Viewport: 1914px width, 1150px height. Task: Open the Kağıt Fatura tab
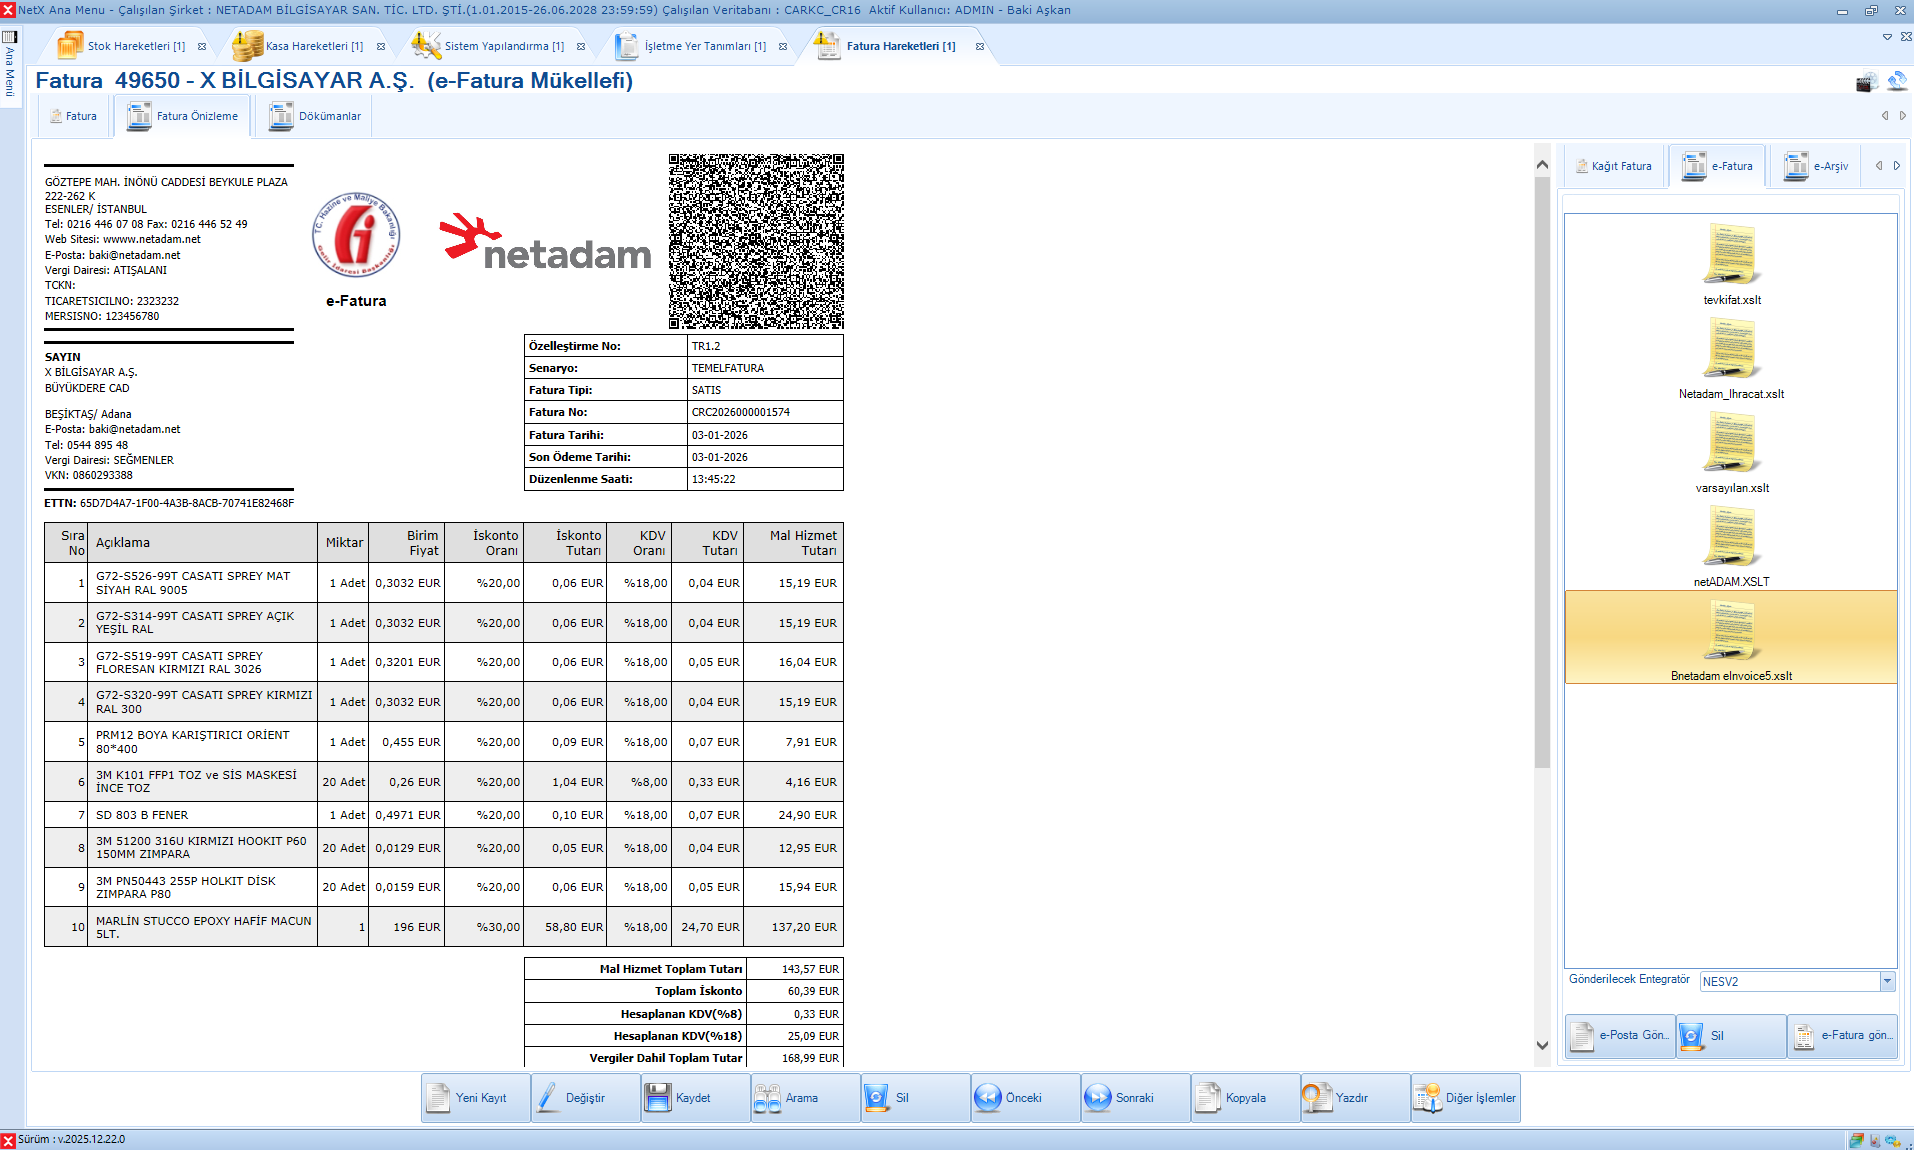point(1614,166)
